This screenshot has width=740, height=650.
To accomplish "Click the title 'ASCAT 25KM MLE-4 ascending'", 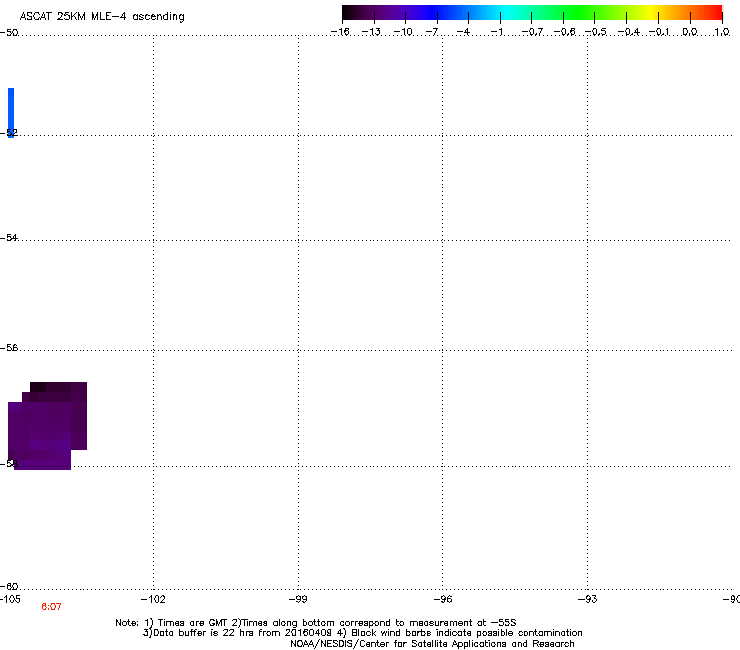I will (x=102, y=17).
